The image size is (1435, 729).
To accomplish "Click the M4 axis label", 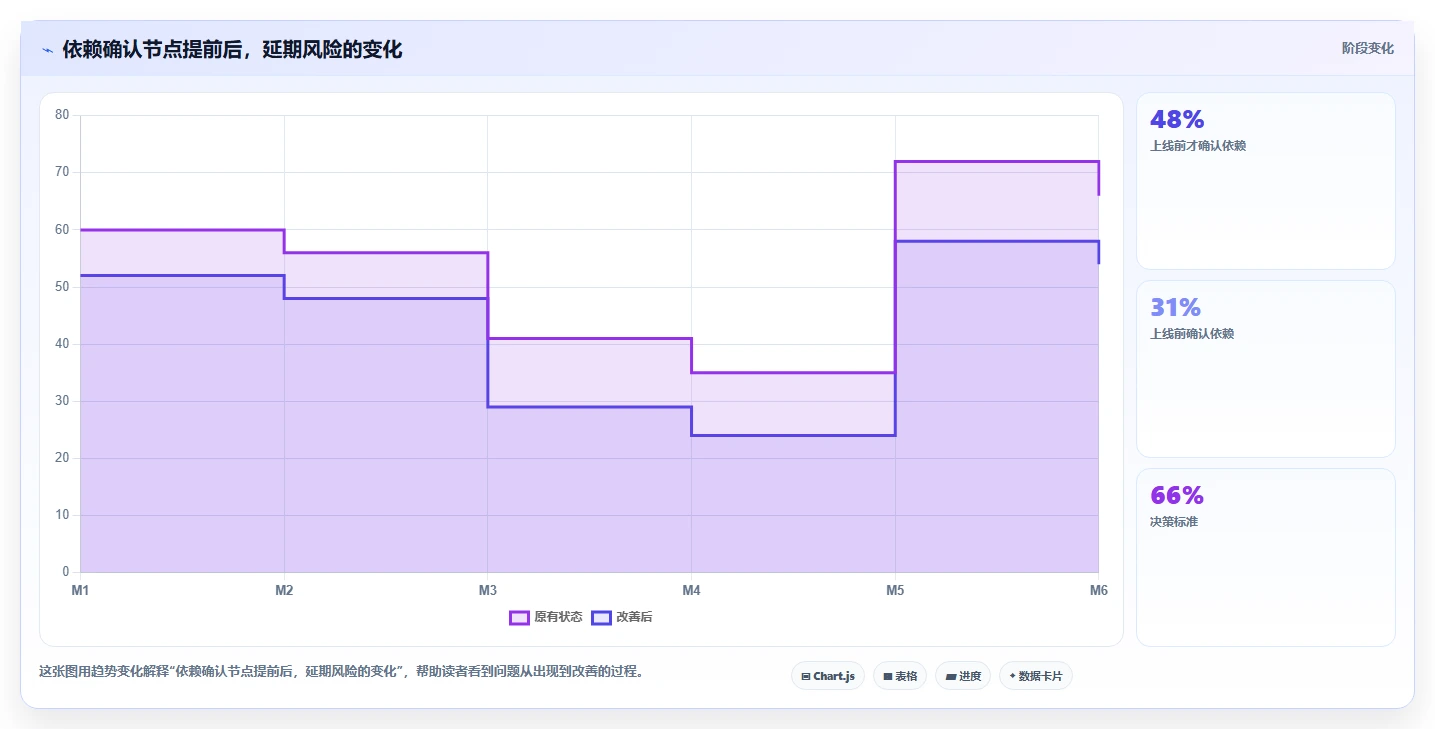I will (691, 590).
